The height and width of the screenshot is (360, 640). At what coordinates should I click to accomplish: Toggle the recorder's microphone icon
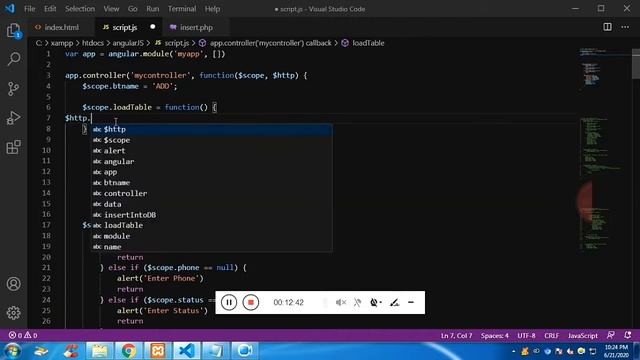[358, 302]
